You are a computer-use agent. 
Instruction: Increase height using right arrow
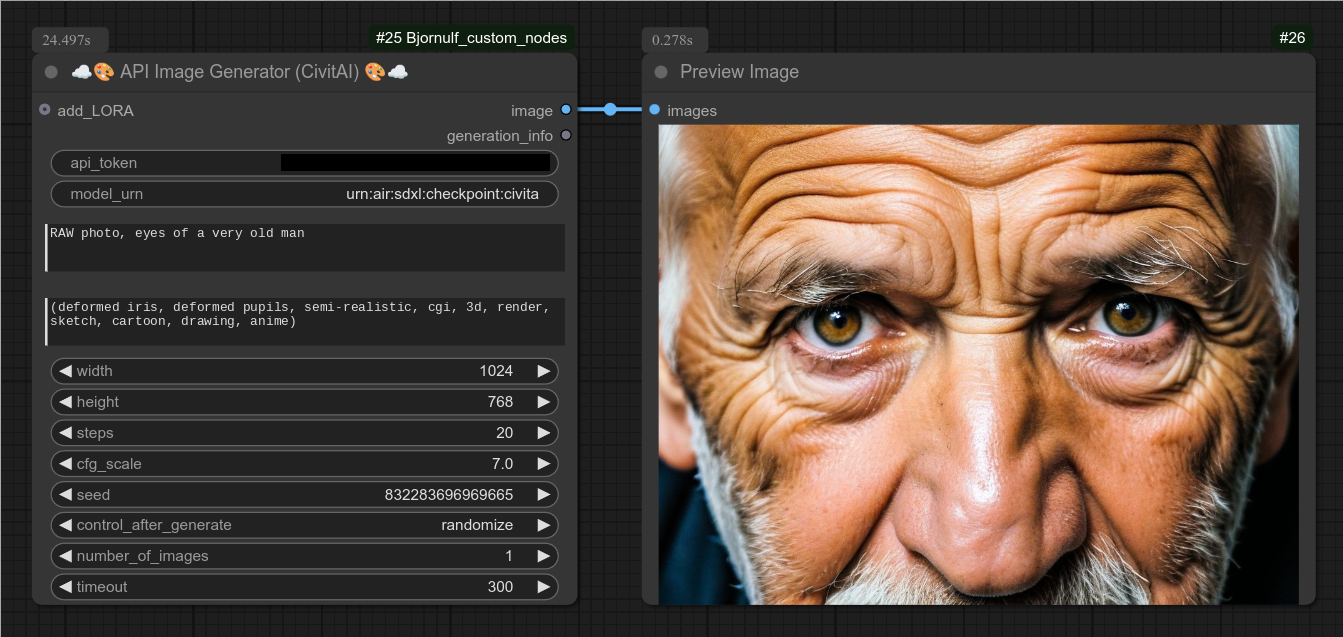[543, 402]
